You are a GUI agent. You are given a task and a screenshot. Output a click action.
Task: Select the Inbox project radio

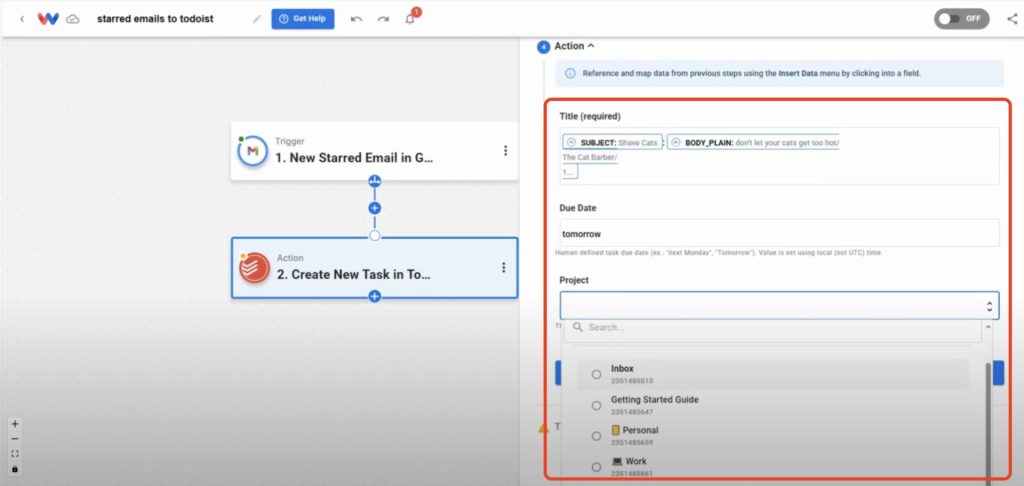596,374
